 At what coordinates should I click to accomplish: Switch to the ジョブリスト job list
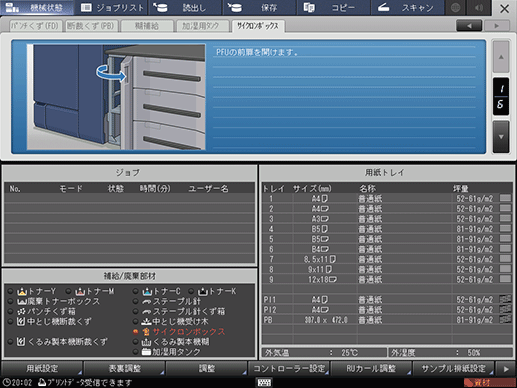click(x=111, y=7)
